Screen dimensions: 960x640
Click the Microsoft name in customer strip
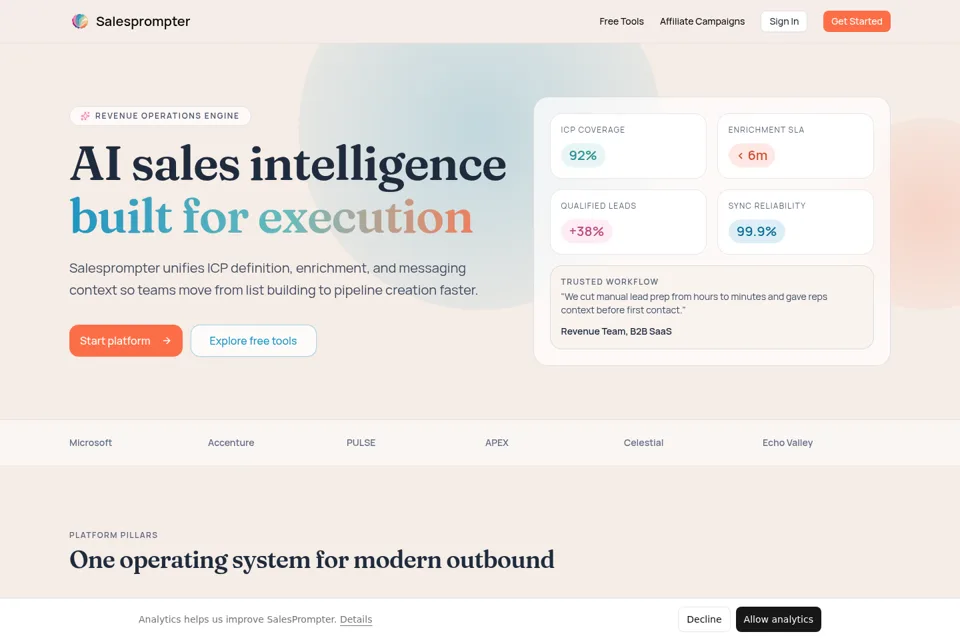click(91, 443)
